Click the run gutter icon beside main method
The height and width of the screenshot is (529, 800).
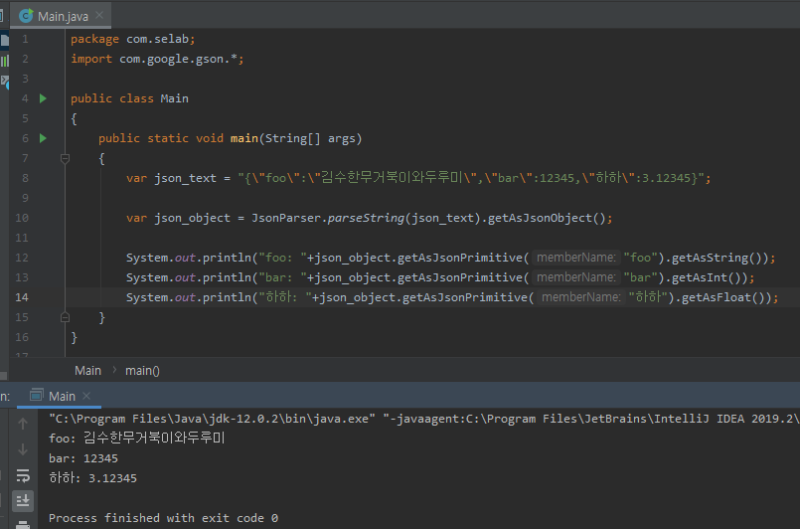coord(43,138)
